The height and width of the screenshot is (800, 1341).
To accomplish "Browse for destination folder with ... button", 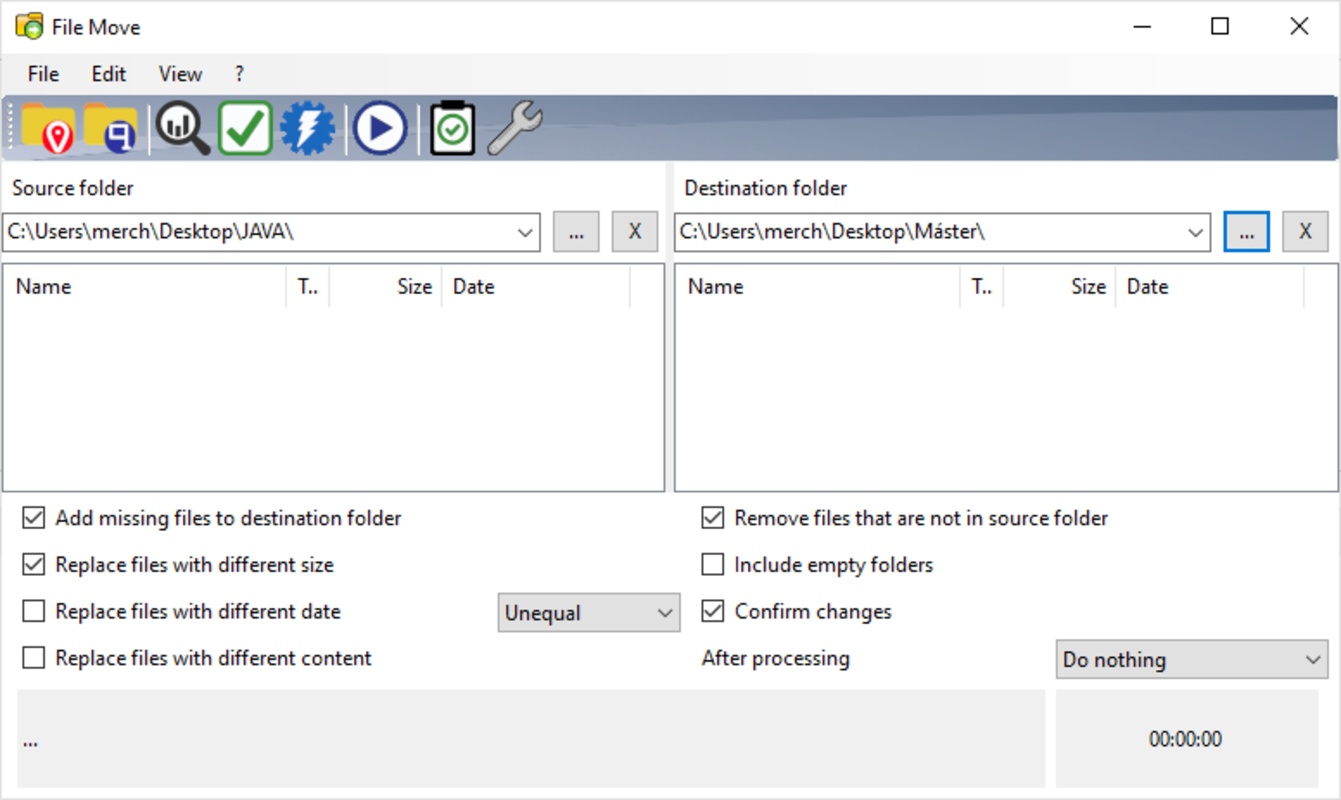I will [1246, 232].
